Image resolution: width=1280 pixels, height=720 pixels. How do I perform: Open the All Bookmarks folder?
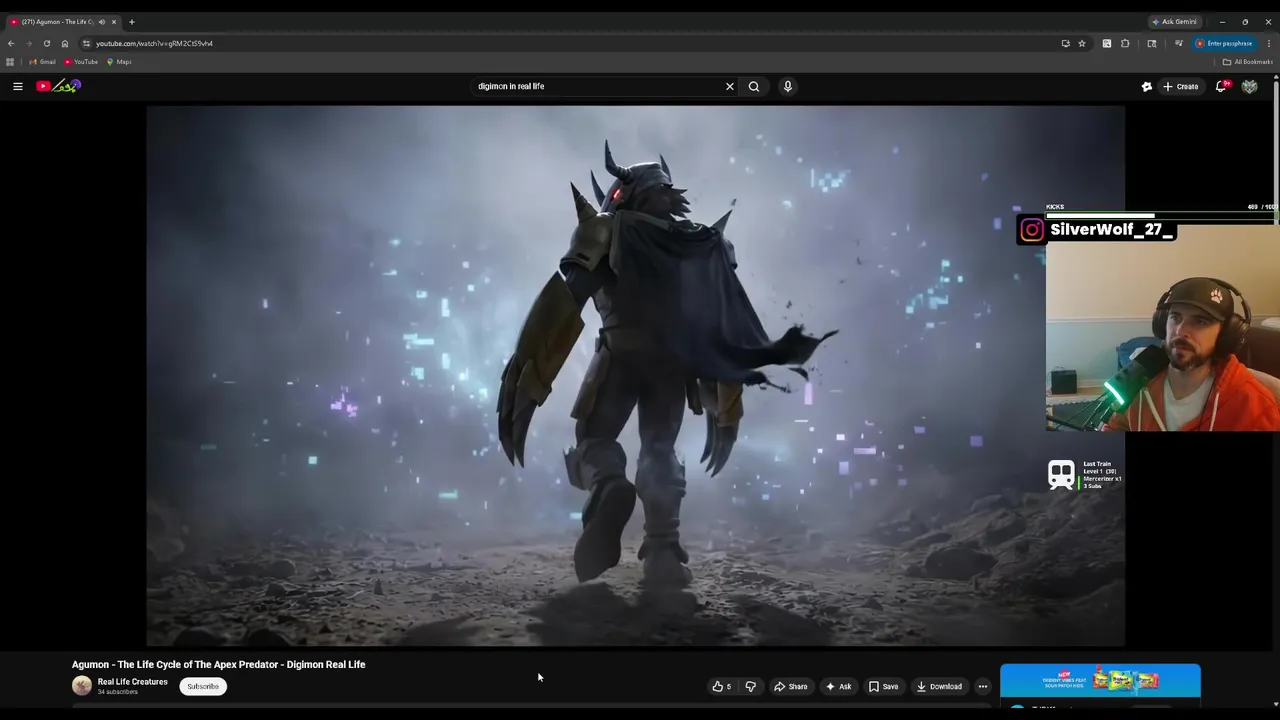click(x=1247, y=62)
